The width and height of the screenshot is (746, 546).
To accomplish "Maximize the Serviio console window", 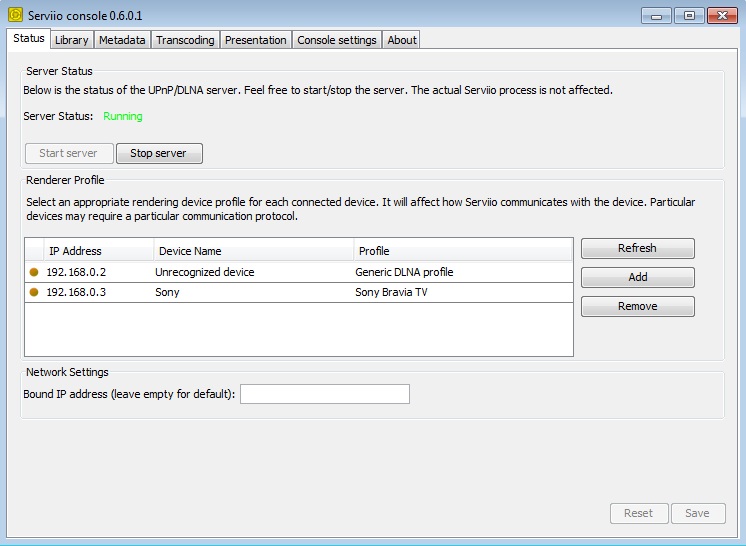I will click(x=688, y=15).
